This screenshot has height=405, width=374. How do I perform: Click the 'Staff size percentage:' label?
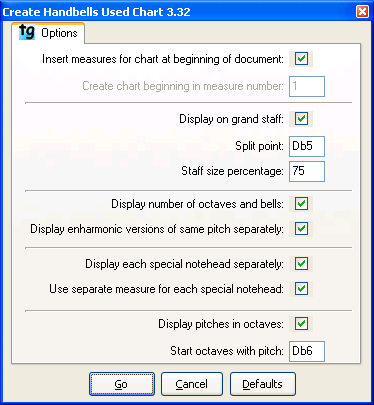[232, 171]
